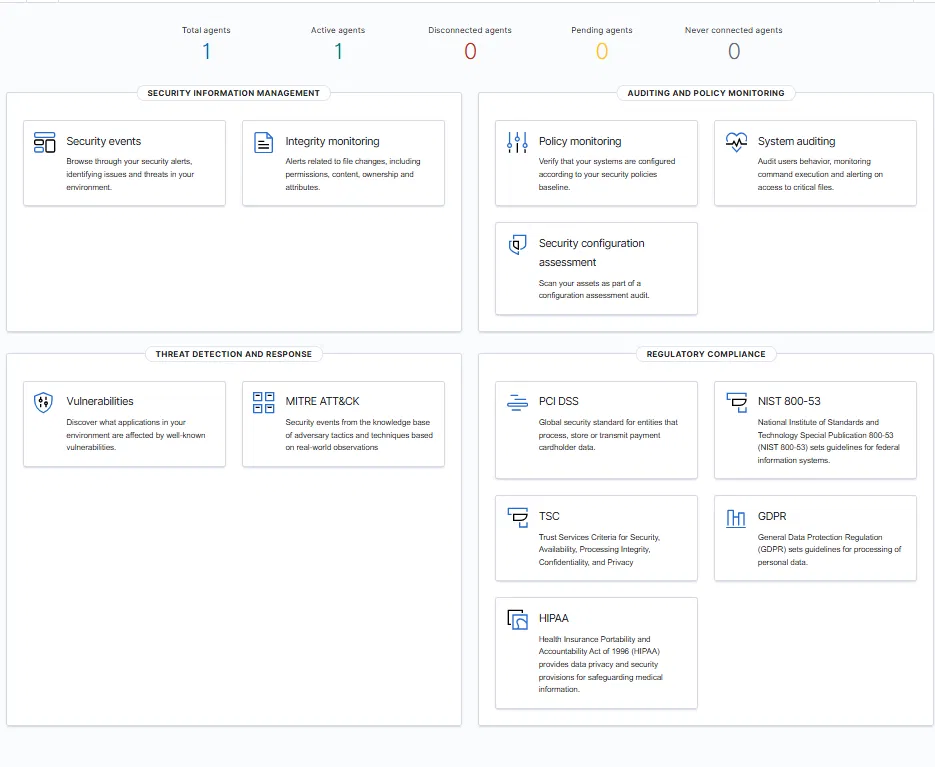935x767 pixels.
Task: Click the 'Total agents' label
Action: click(206, 30)
